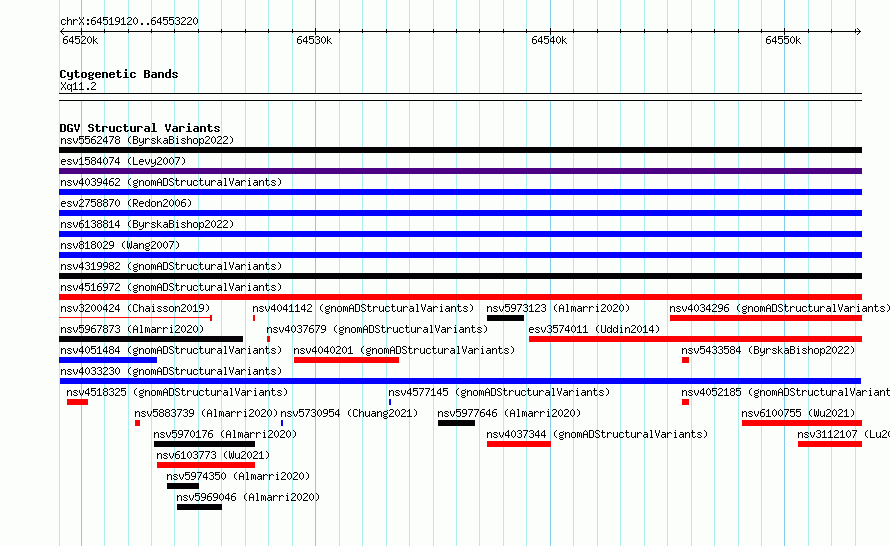Viewport: 890px width, 546px height.
Task: Open nsv4319982 gnomAD variant details
Action: coord(171,266)
